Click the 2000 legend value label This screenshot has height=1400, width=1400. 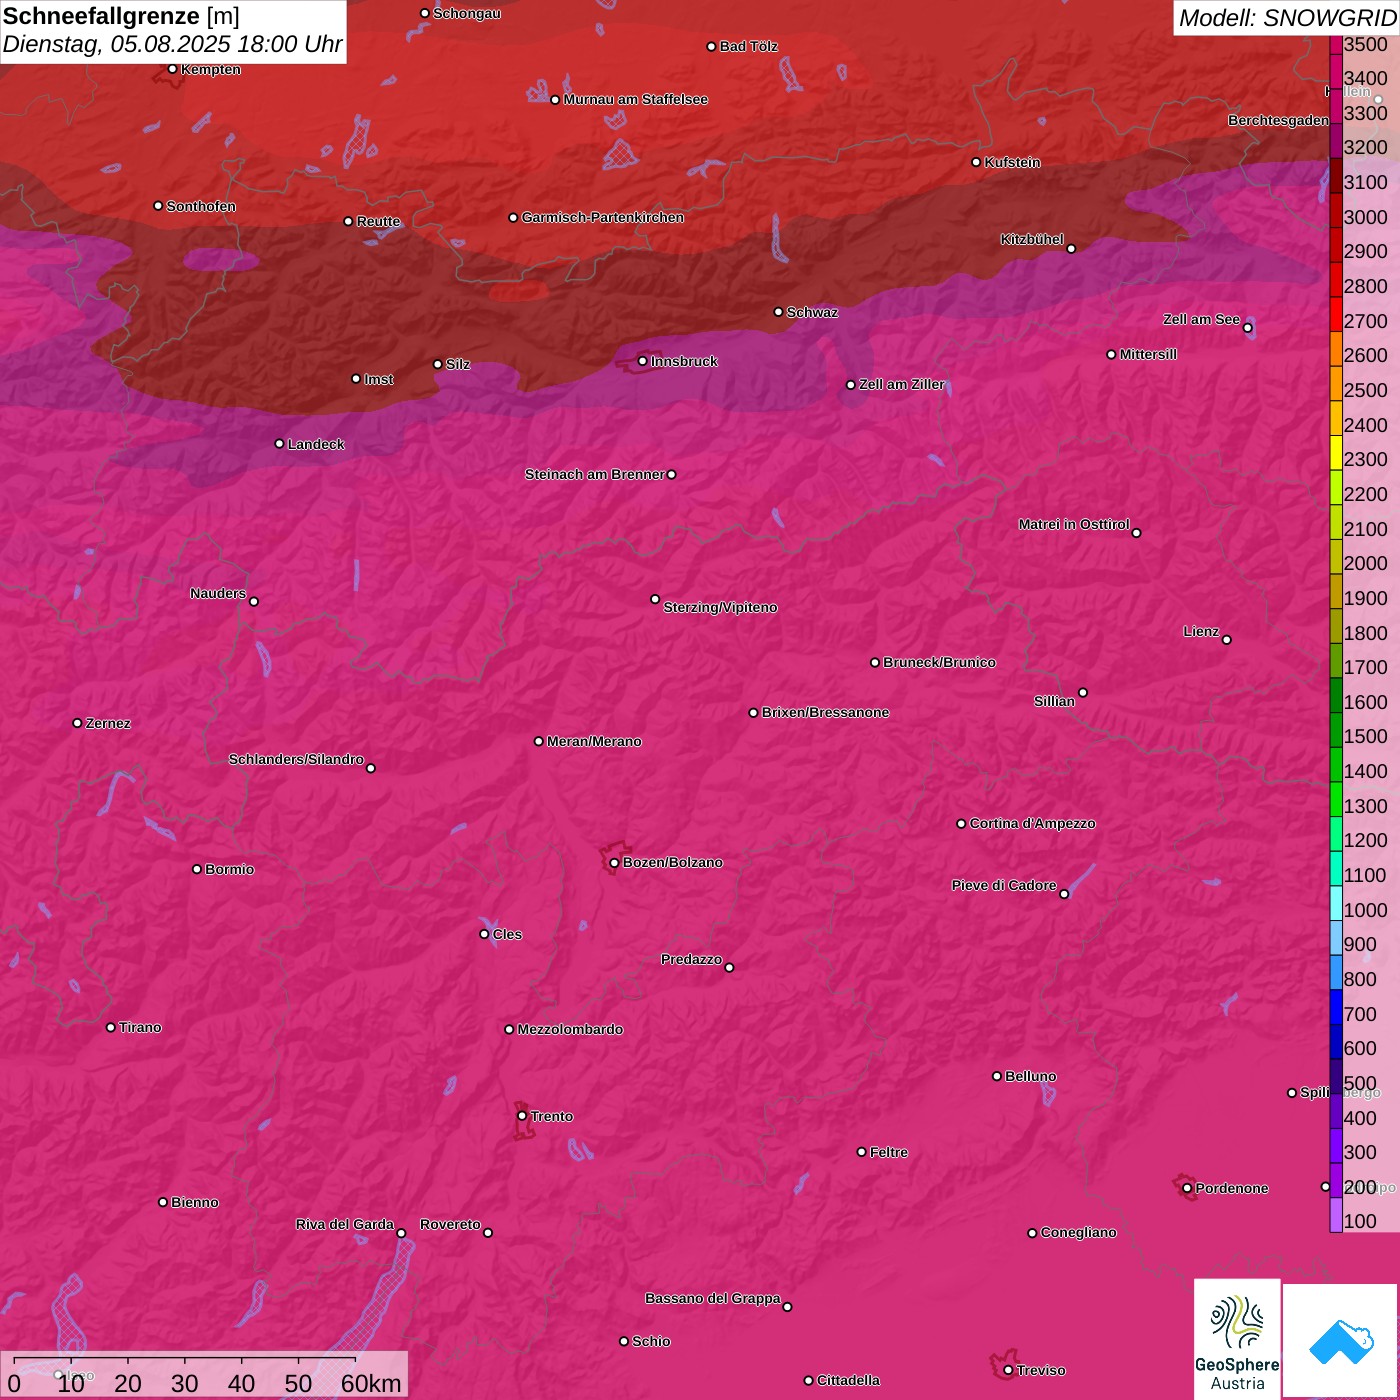pos(1365,563)
